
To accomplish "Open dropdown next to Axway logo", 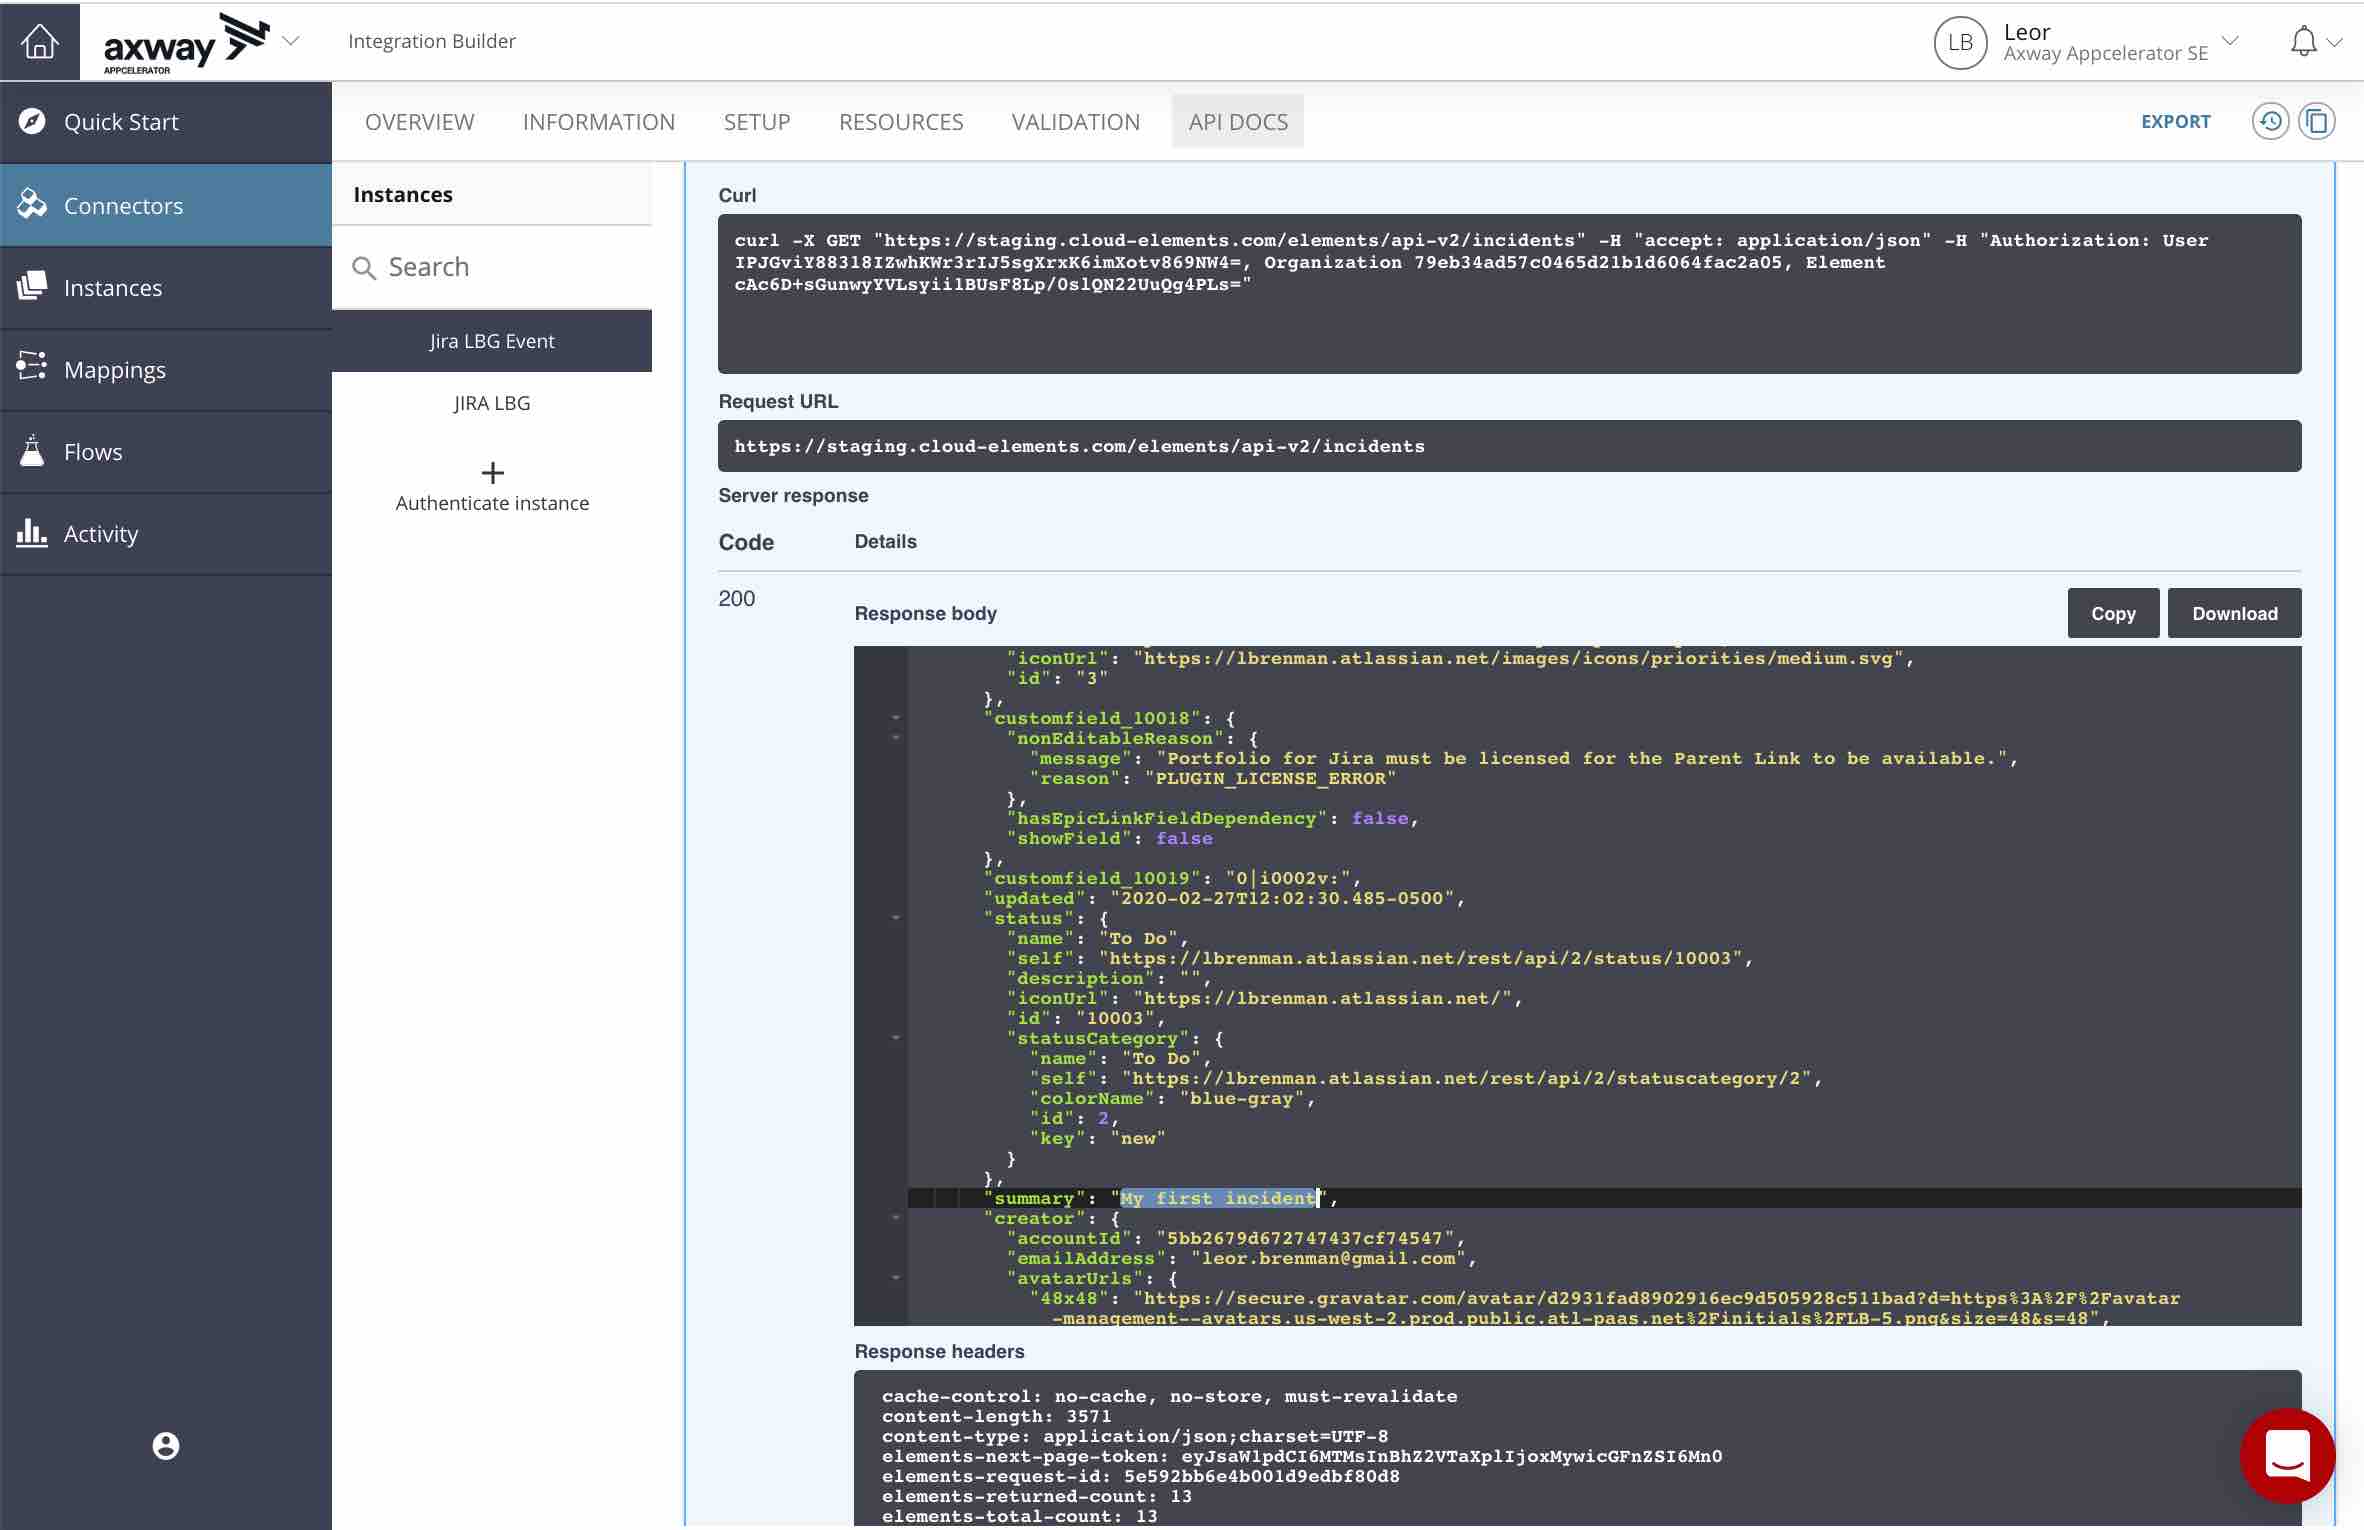I will pyautogui.click(x=291, y=41).
